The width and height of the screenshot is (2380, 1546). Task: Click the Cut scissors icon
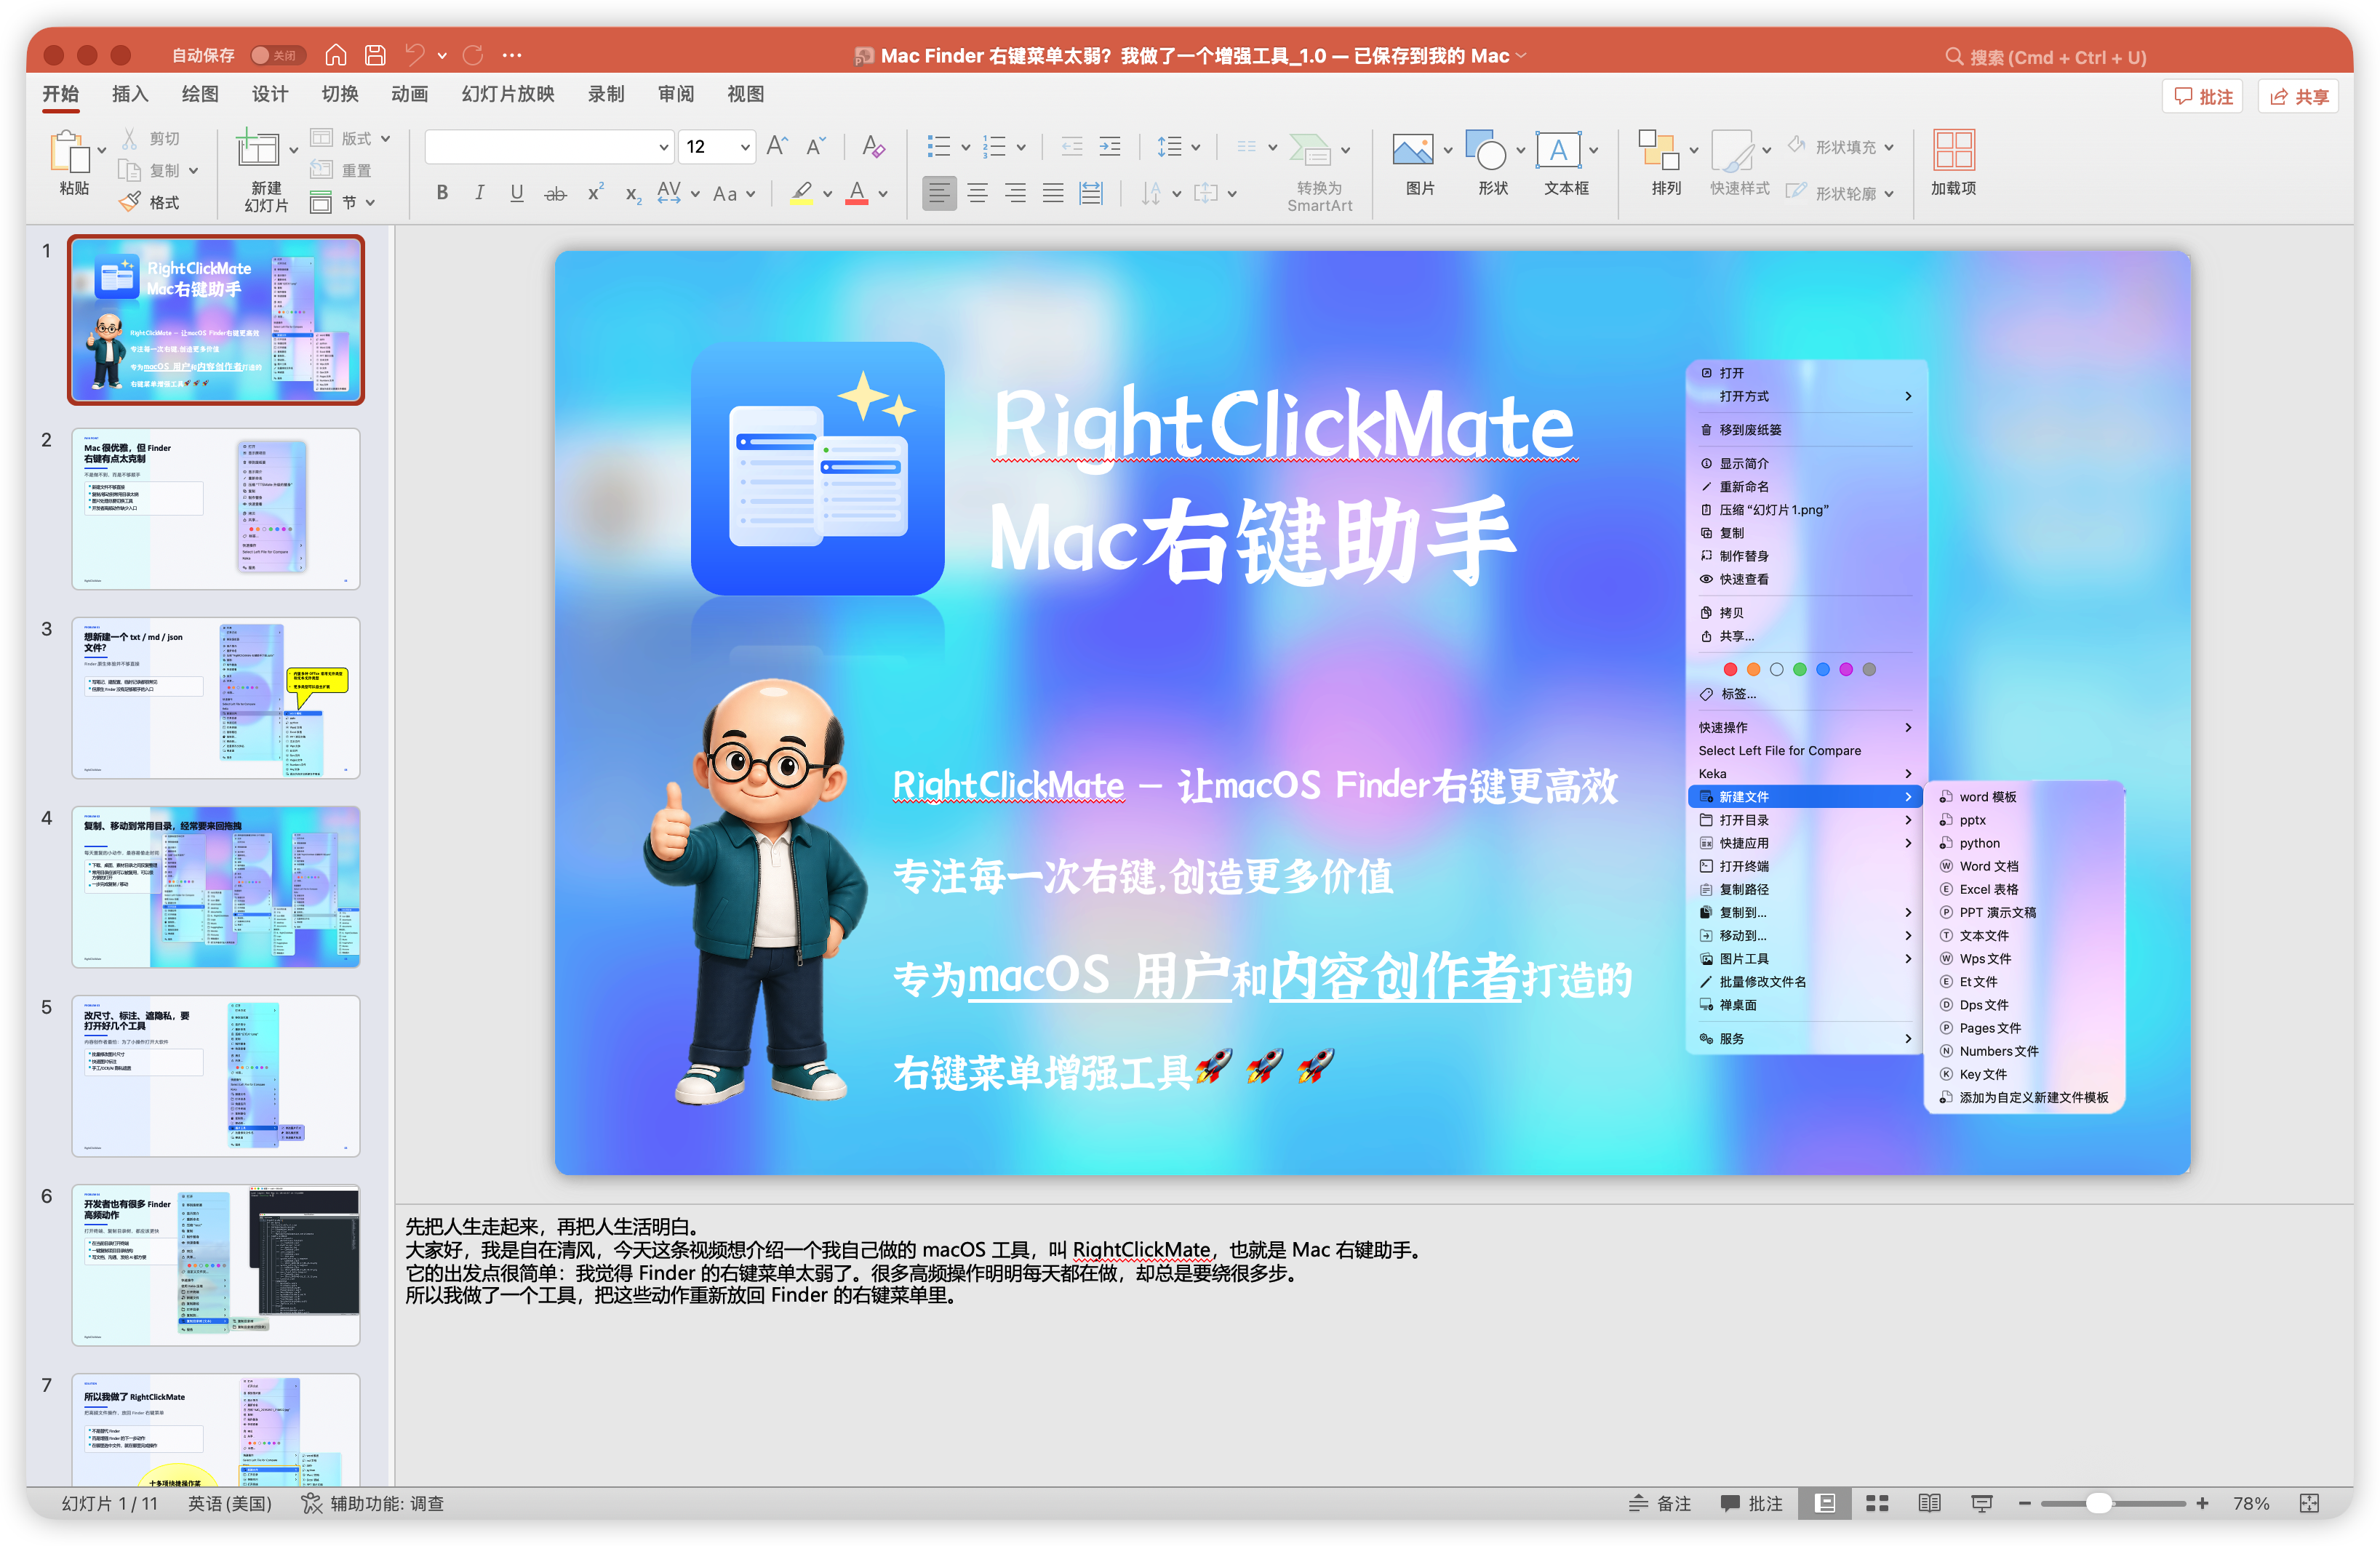tap(130, 138)
